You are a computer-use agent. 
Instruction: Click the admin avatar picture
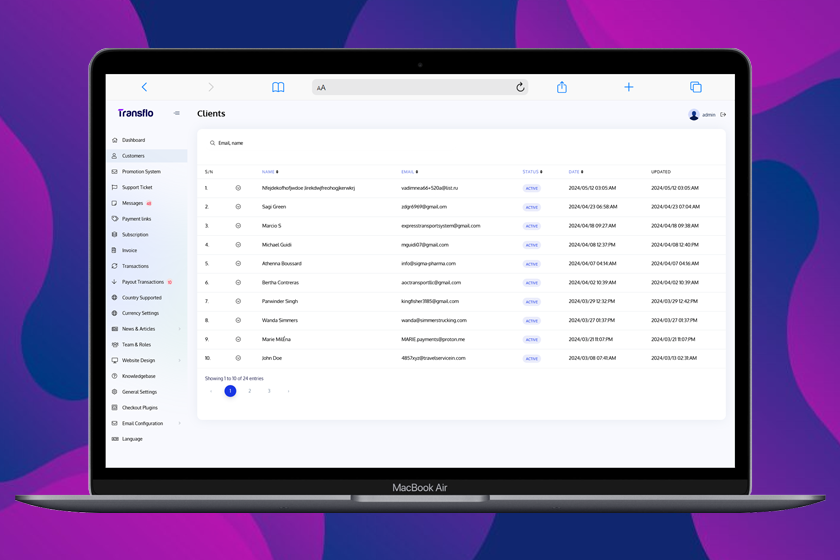[693, 115]
